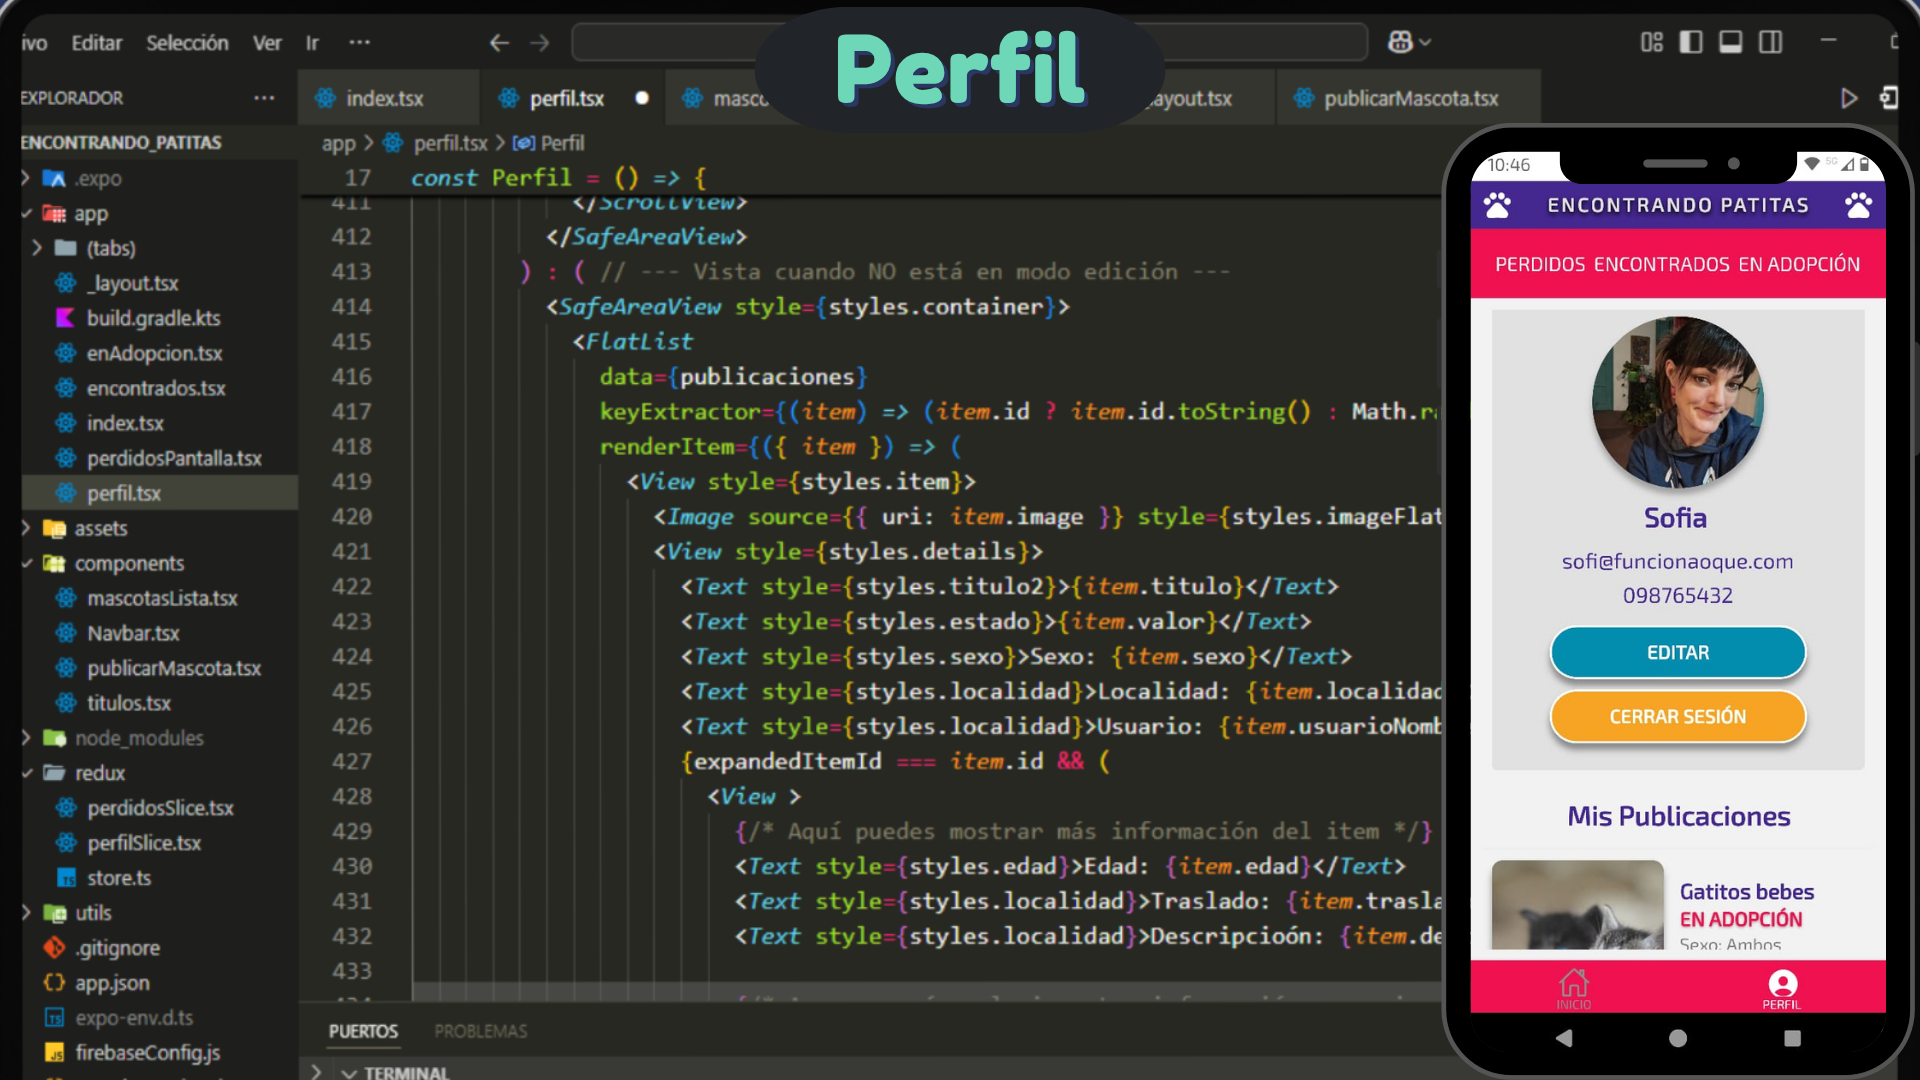The height and width of the screenshot is (1080, 1920).
Task: Click the Run code play icon
Action: coord(1848,98)
